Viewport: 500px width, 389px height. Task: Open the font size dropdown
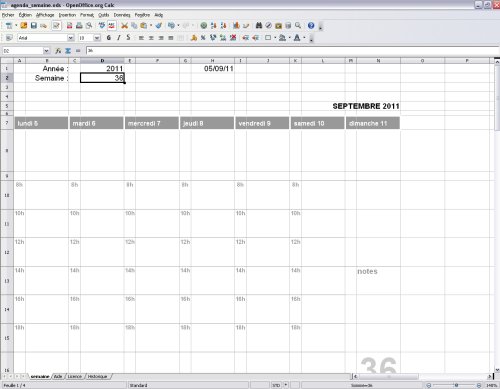click(x=97, y=38)
